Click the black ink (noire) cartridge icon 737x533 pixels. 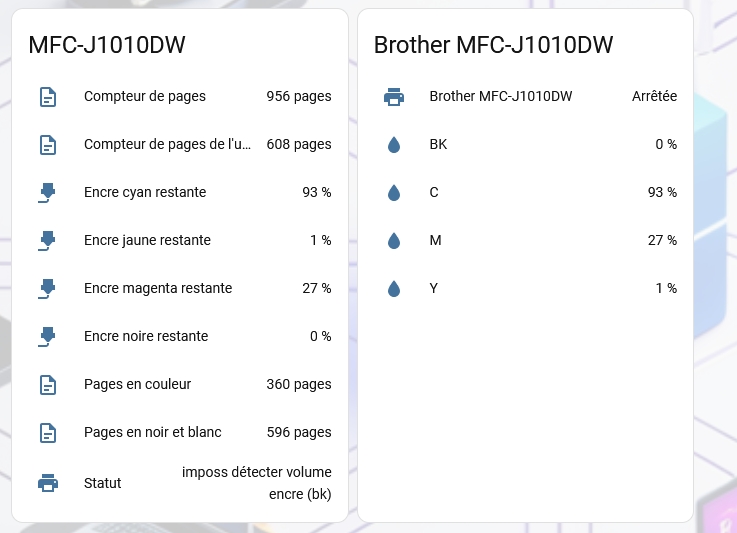(48, 336)
